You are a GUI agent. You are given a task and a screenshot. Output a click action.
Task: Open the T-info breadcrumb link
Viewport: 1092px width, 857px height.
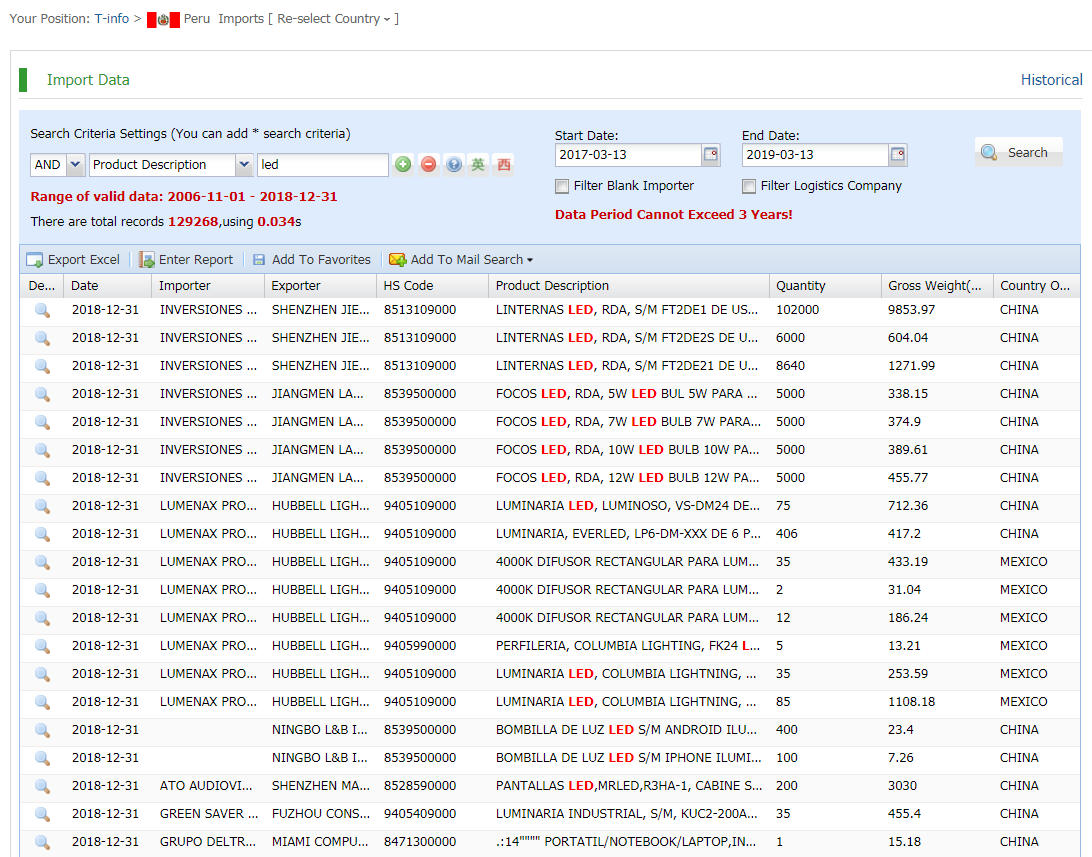click(111, 19)
